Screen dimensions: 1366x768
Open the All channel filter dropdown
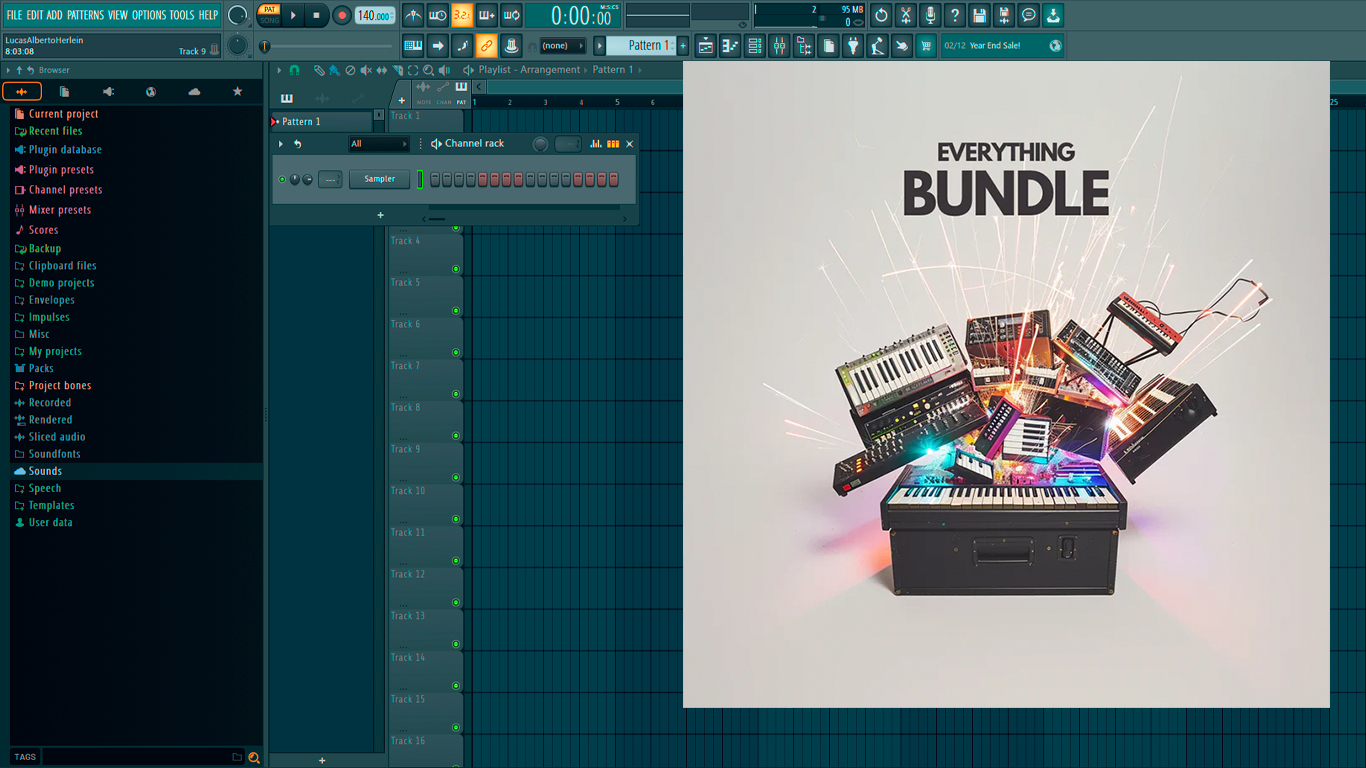pos(379,144)
